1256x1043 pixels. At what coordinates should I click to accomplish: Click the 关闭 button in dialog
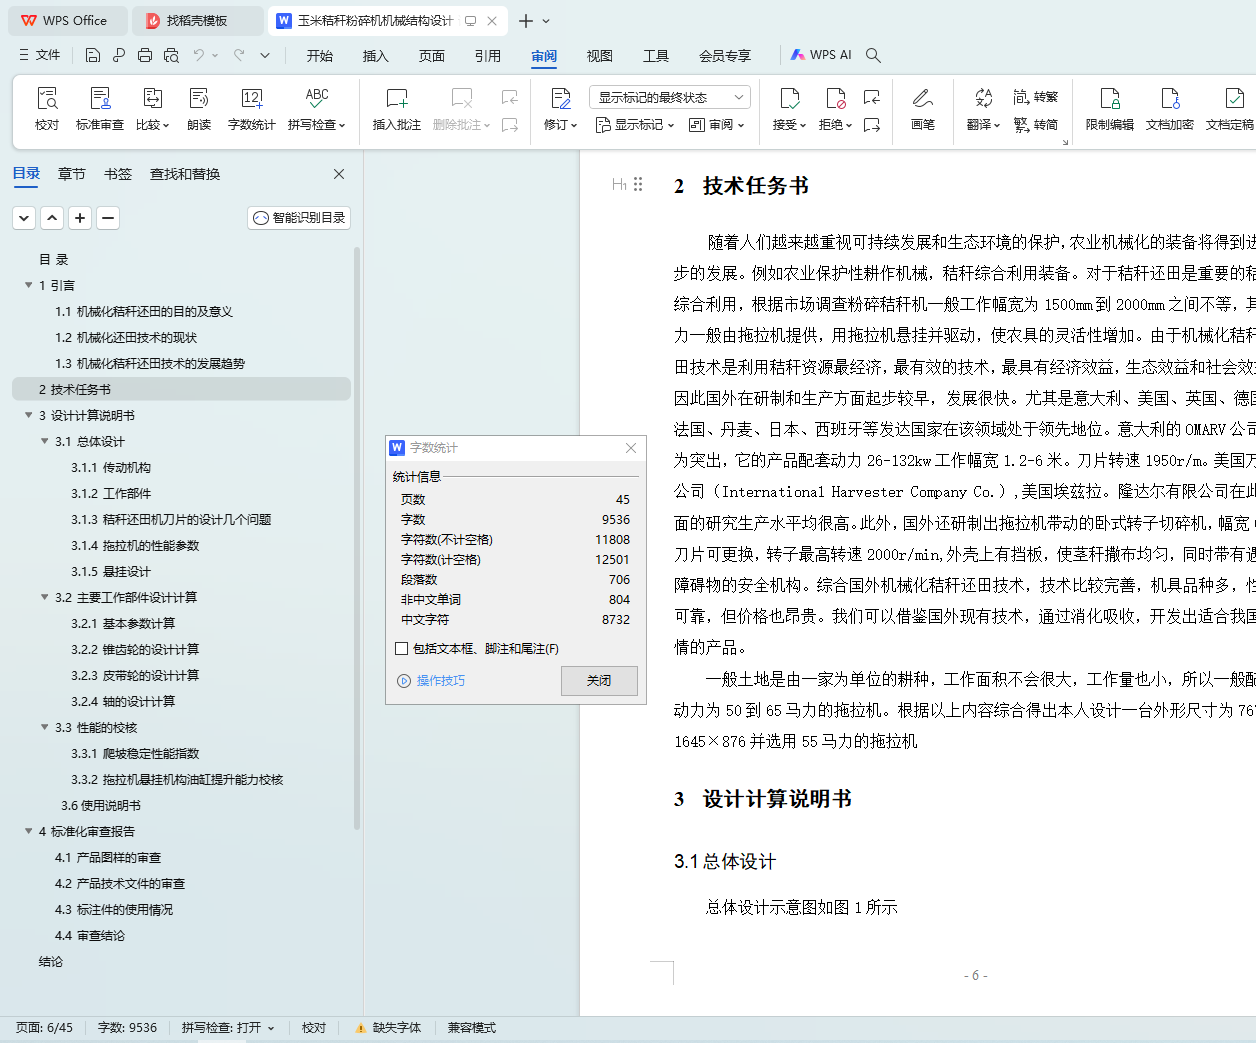tap(599, 681)
